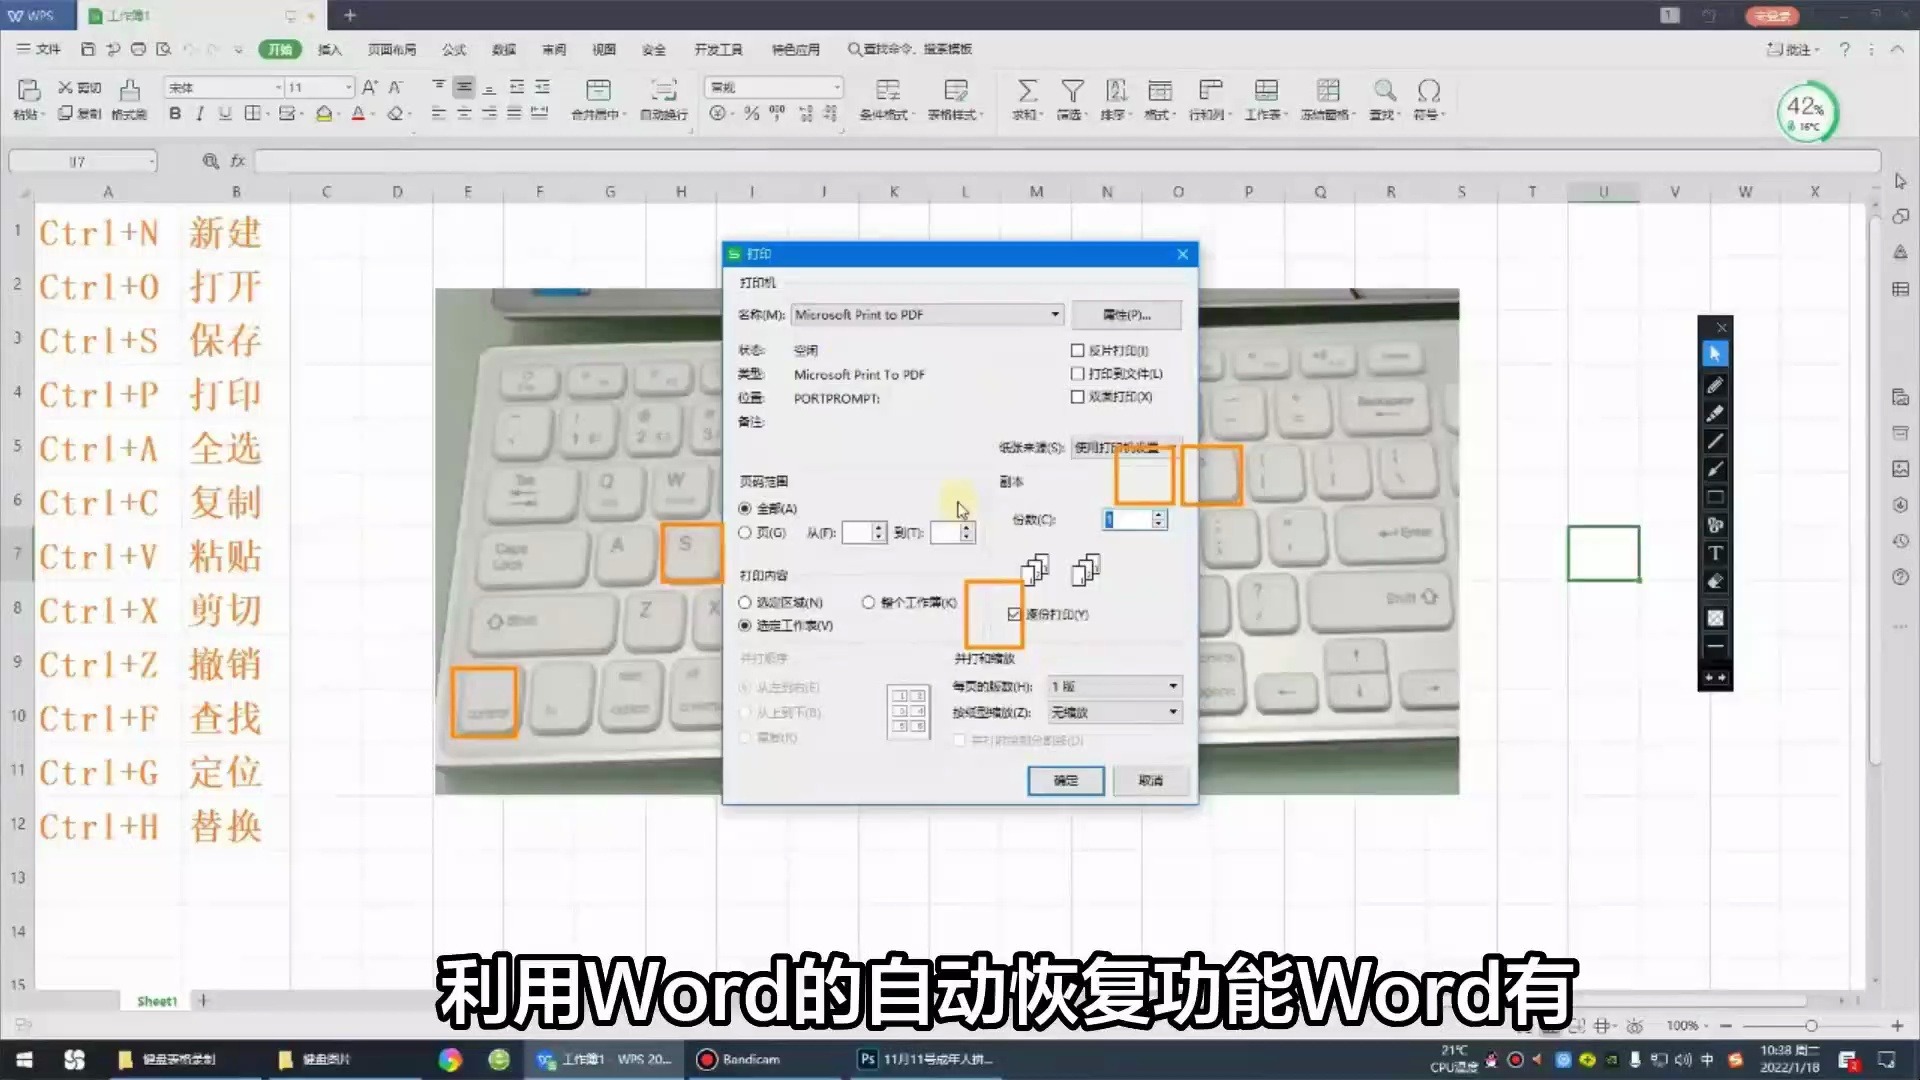Select the Text tool in the annotation sidebar
This screenshot has height=1080, width=1920.
1715,553
